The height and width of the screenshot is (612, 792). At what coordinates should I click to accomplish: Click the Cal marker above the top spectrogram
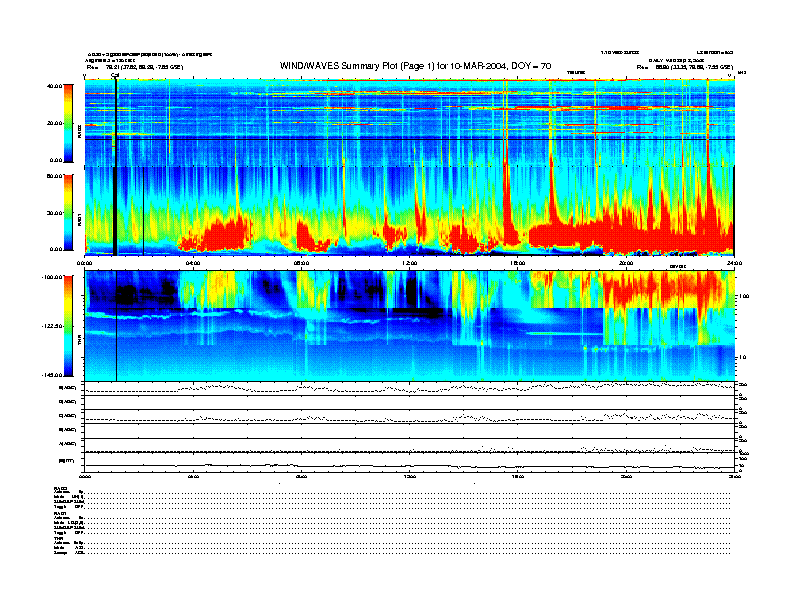[x=115, y=75]
